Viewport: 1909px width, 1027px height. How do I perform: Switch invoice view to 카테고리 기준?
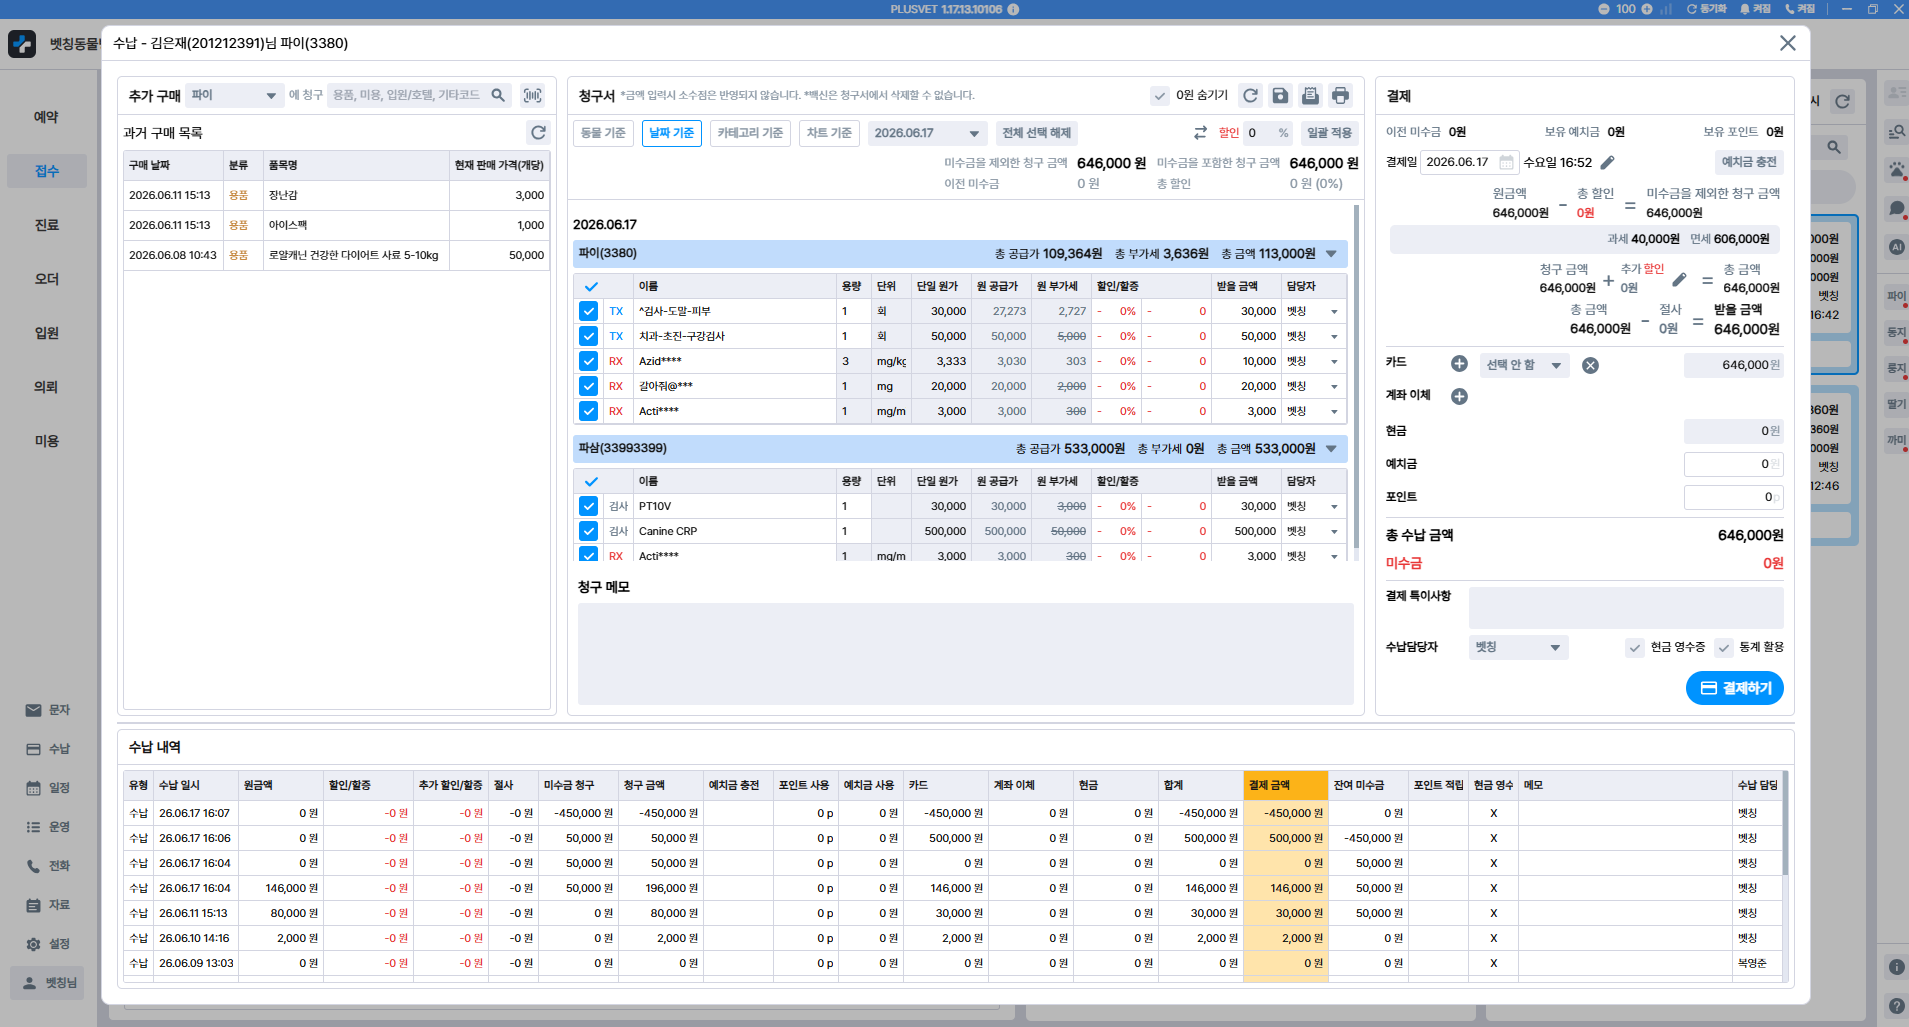750,133
